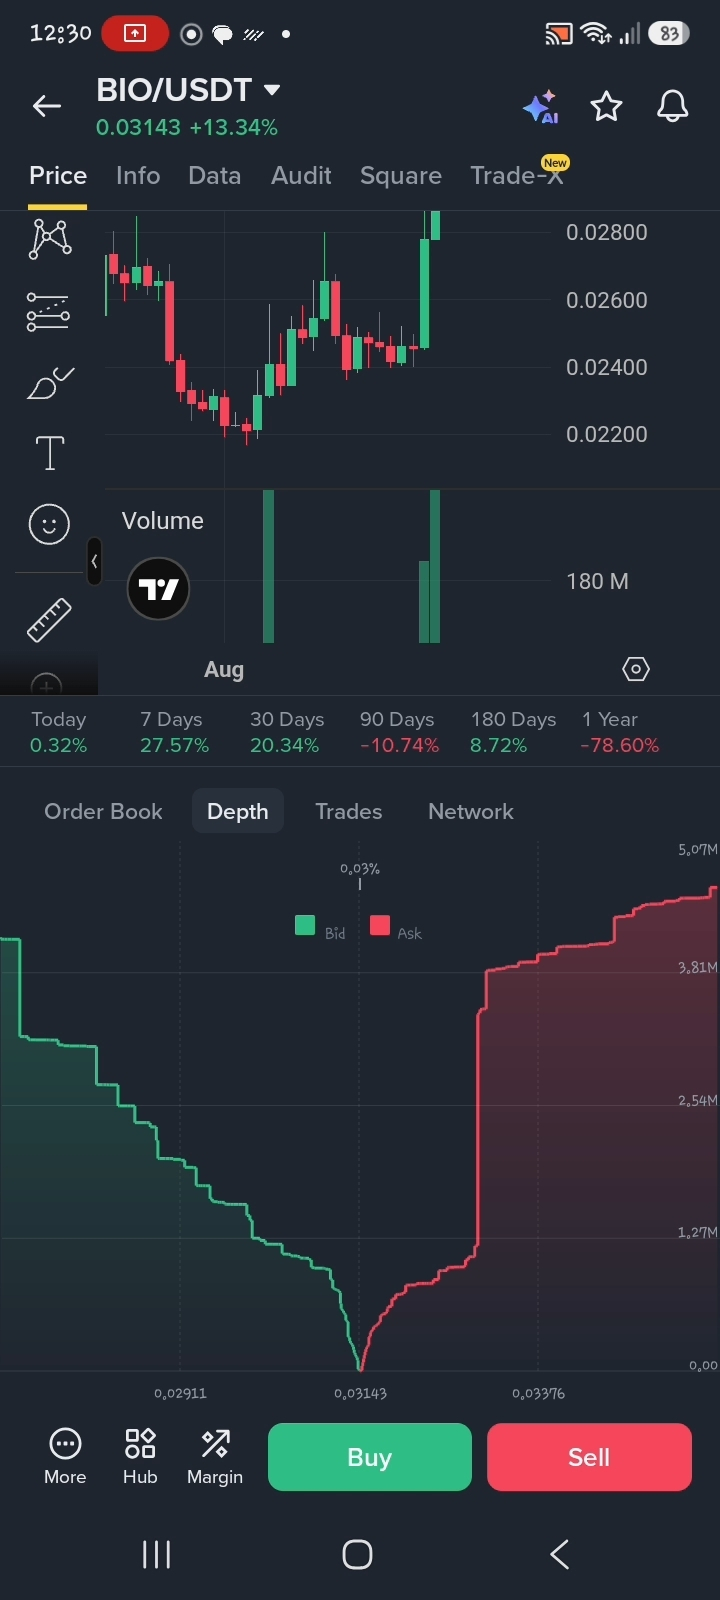
Task: Tap the screen-cast status bar icon
Action: (x=558, y=34)
